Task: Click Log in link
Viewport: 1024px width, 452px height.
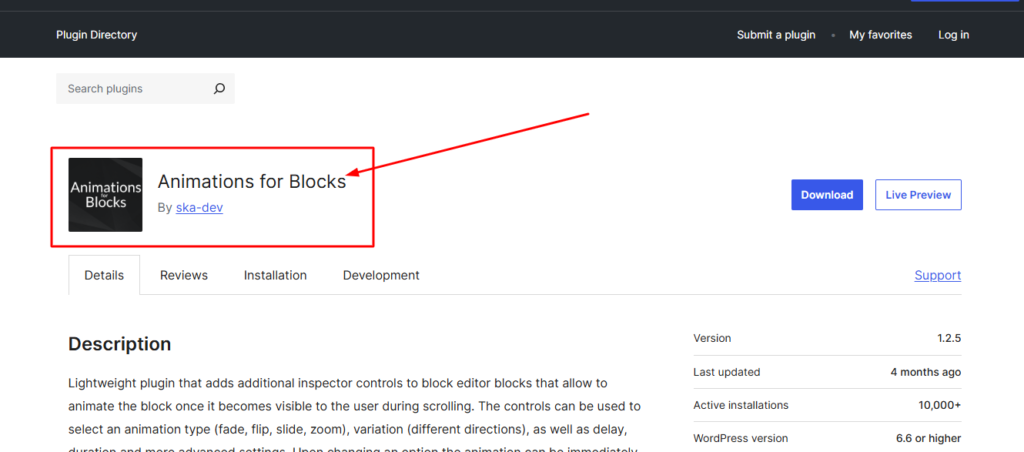Action: (x=953, y=35)
